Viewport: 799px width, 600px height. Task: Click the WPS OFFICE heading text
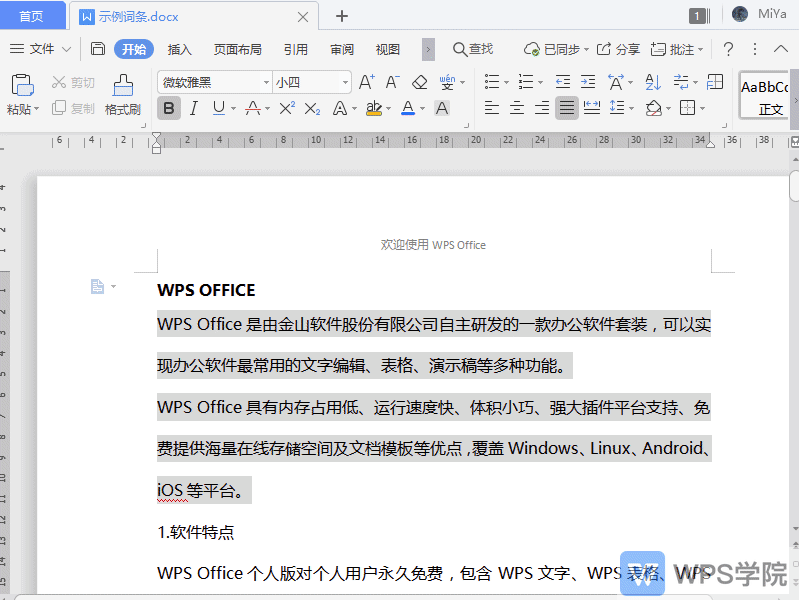[x=206, y=290]
